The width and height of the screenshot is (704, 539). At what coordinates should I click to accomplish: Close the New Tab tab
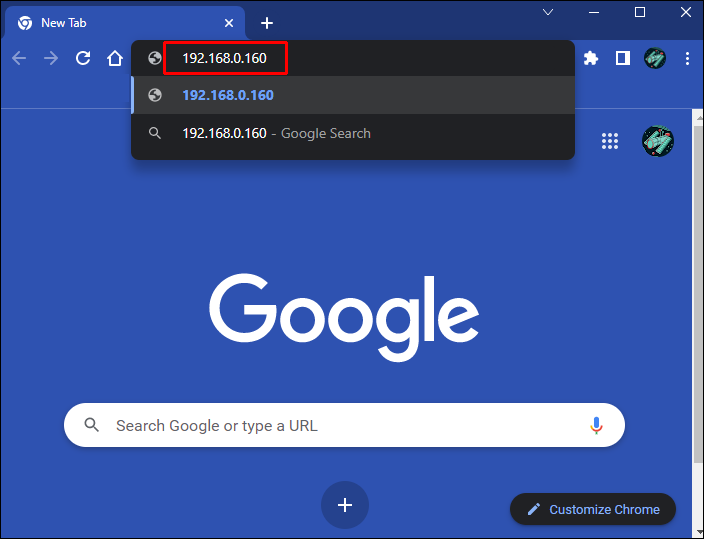pos(229,23)
